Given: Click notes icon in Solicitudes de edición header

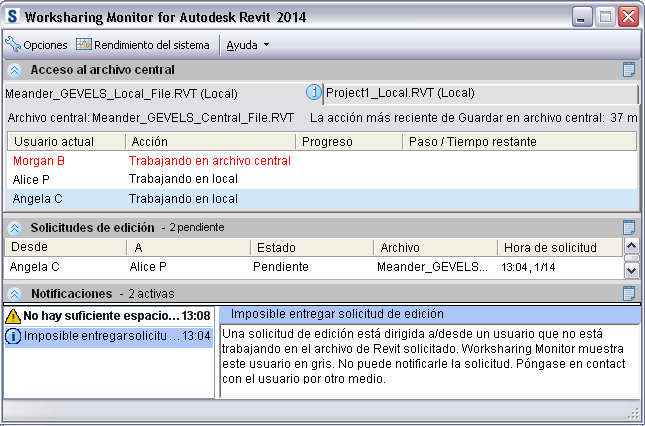Looking at the screenshot, I should coord(629,227).
